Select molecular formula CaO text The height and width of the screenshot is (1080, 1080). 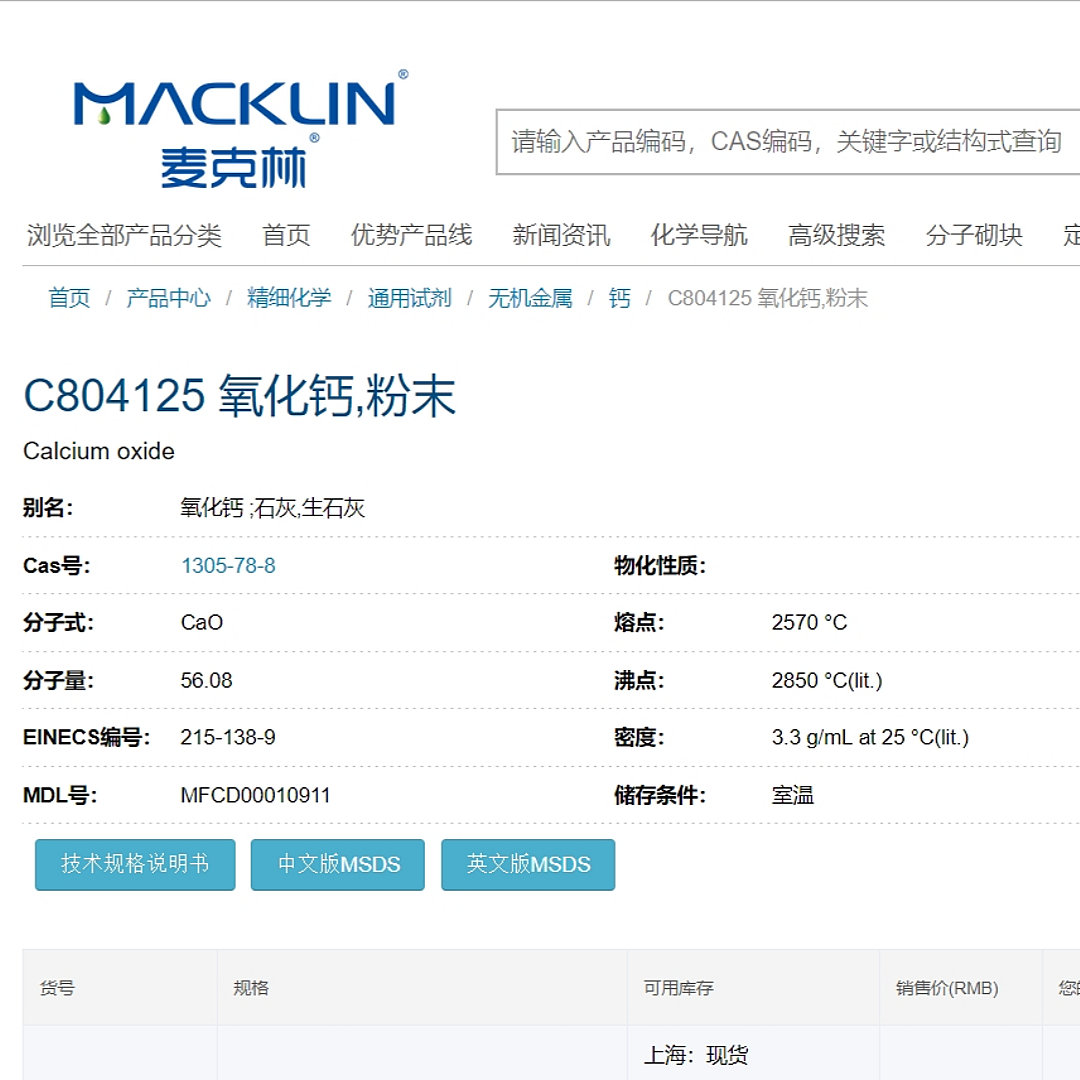(x=202, y=623)
